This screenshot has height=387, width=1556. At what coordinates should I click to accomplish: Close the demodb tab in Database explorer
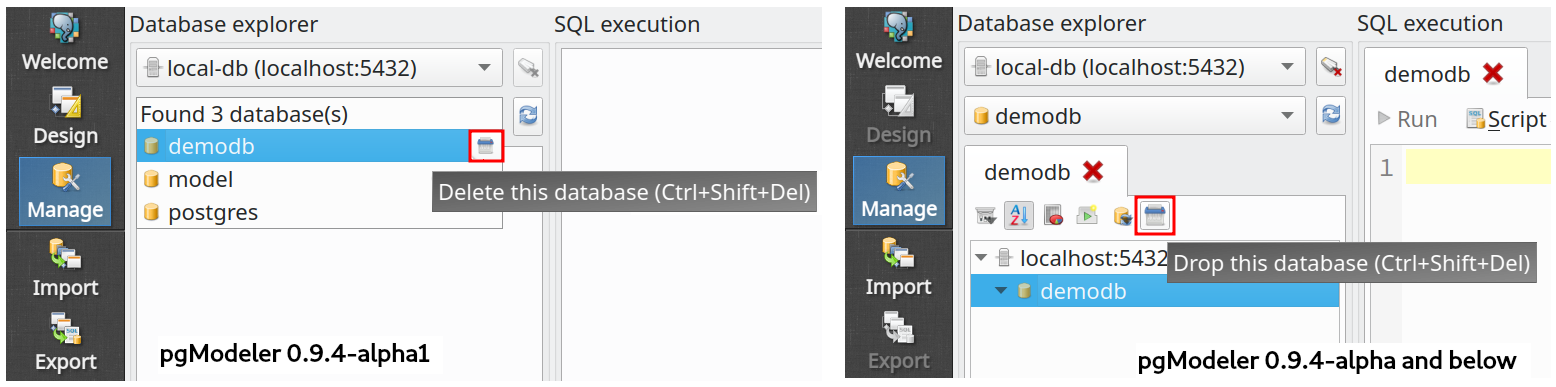point(1093,171)
